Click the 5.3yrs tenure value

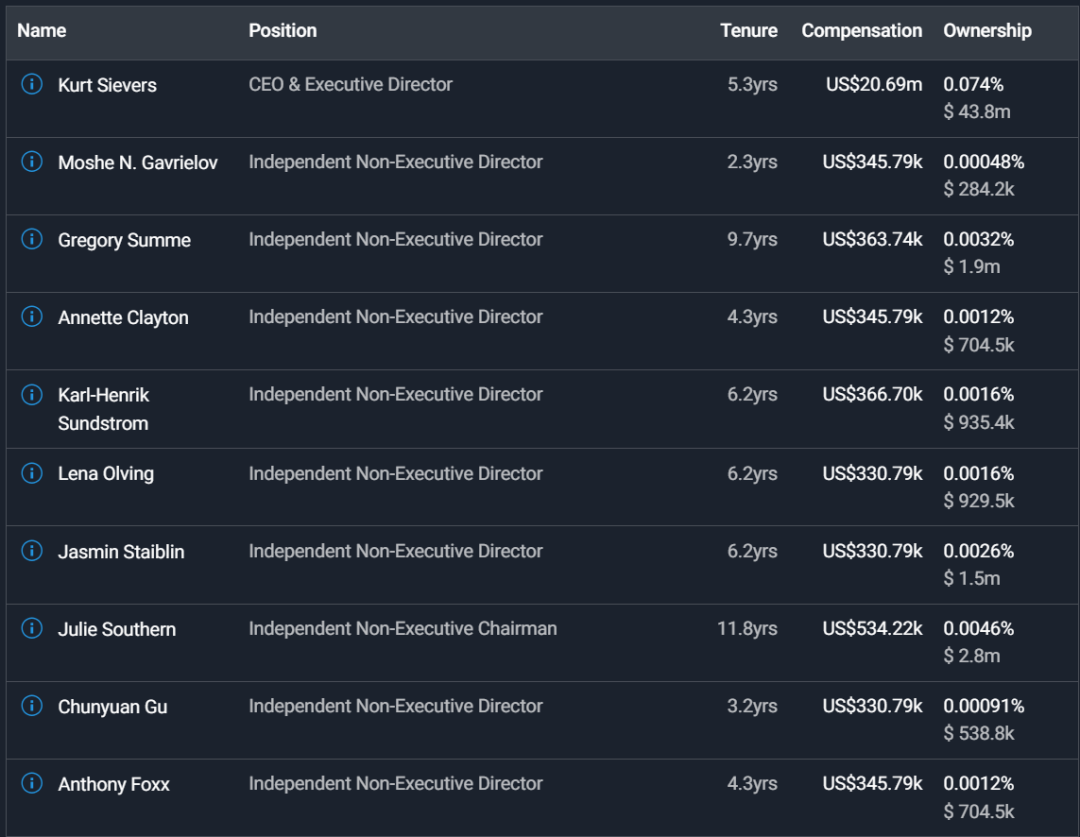(752, 84)
